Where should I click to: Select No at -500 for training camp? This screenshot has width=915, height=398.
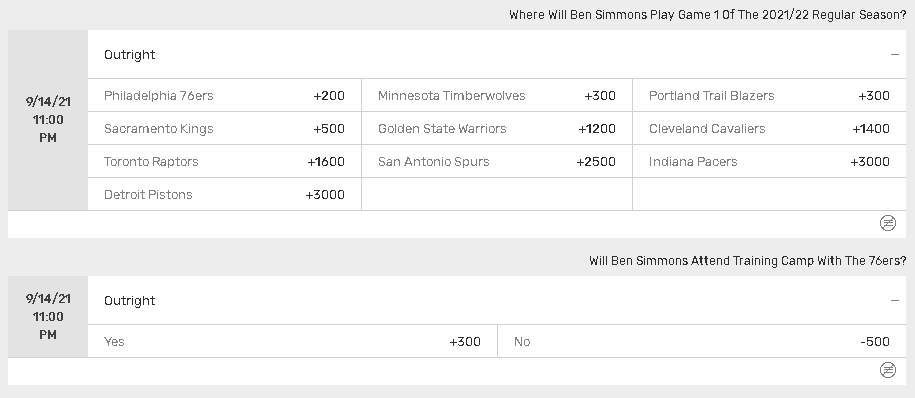click(x=702, y=341)
